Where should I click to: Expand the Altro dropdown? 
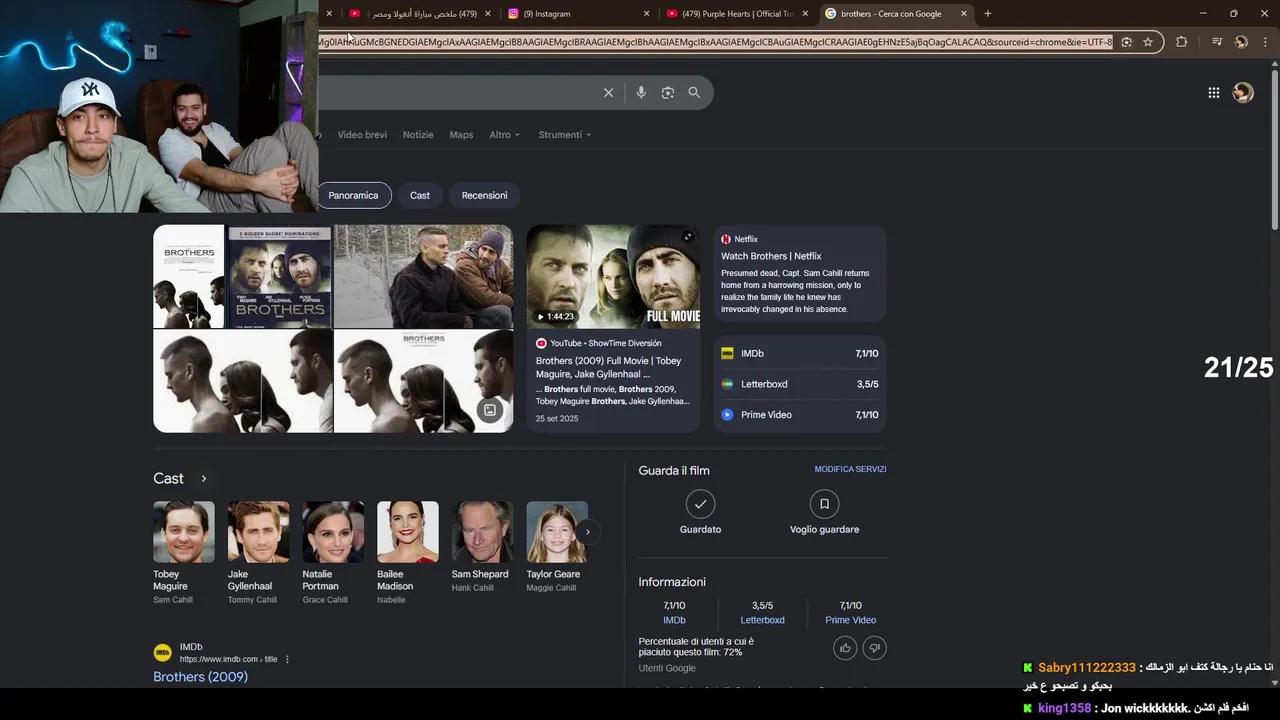tap(504, 135)
